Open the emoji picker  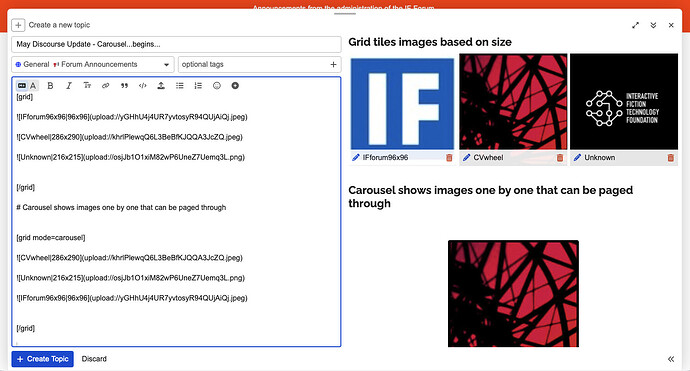pyautogui.click(x=217, y=86)
